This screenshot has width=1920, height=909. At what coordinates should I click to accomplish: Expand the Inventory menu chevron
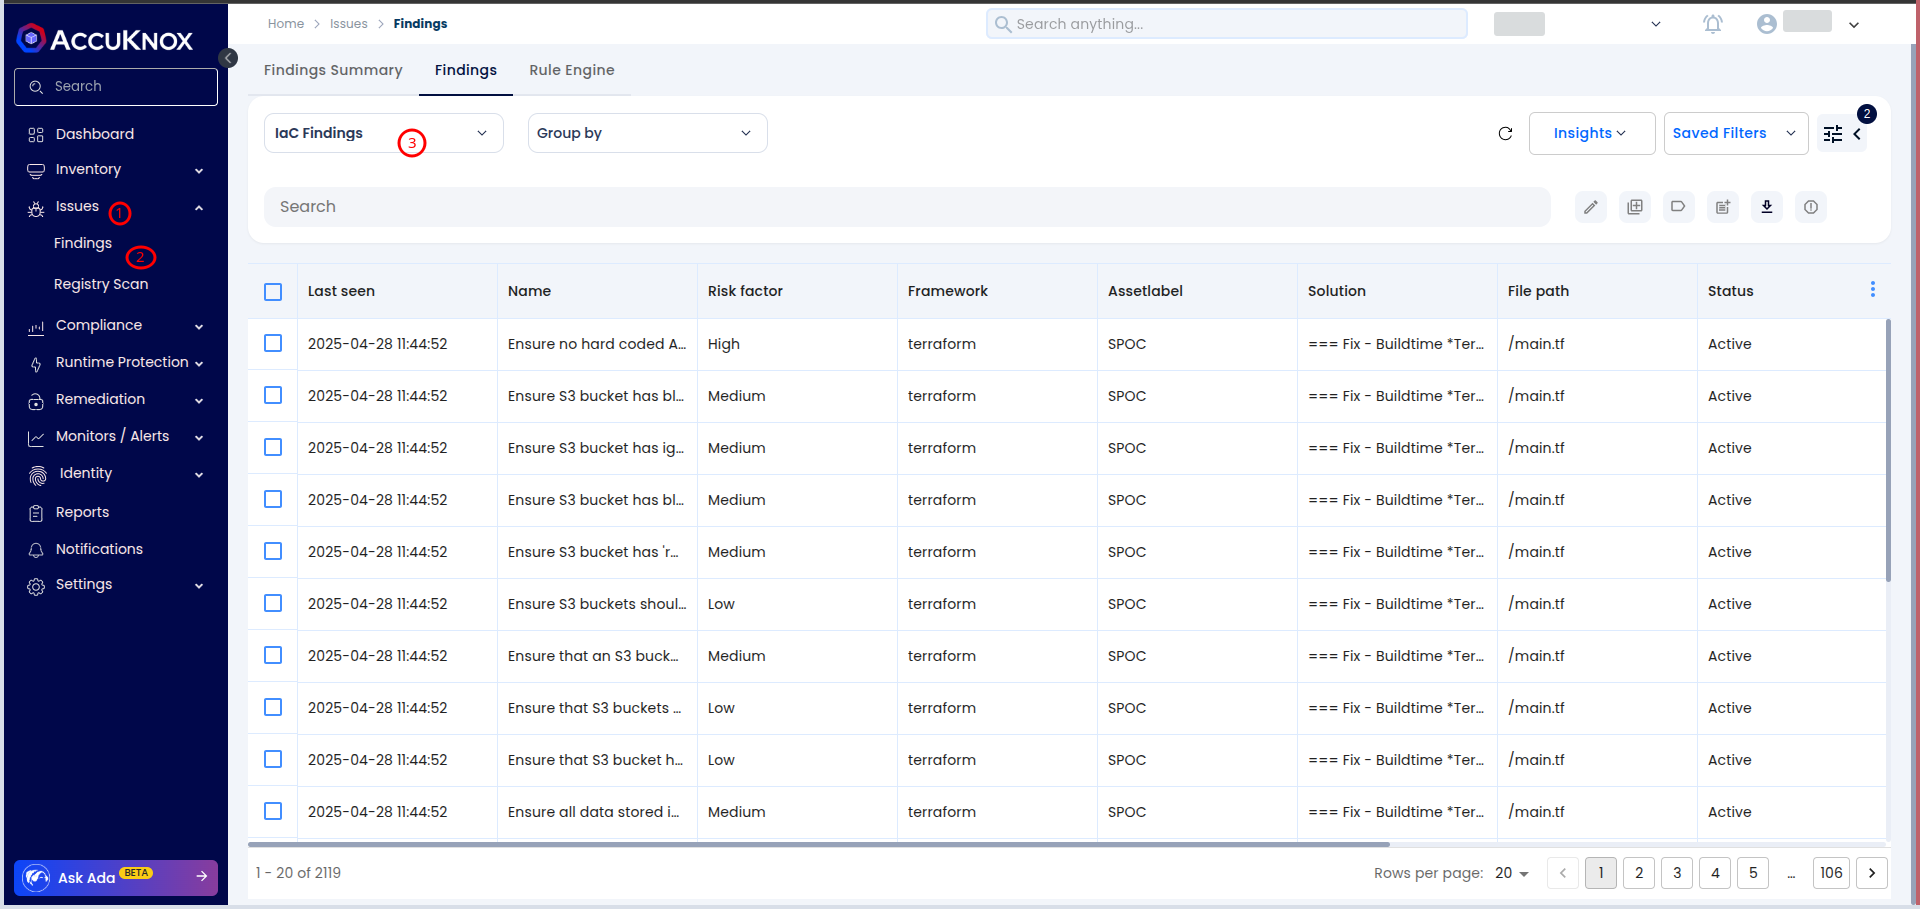coord(199,171)
